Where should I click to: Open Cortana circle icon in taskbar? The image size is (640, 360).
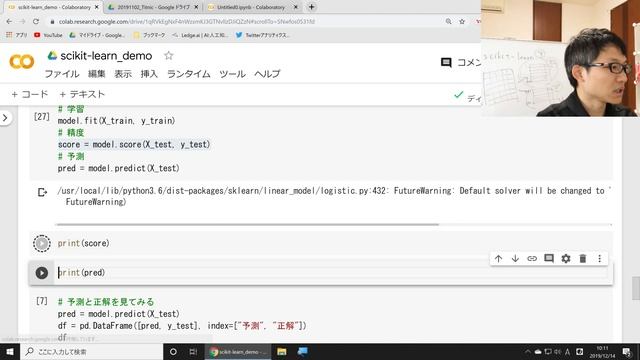coord(173,351)
